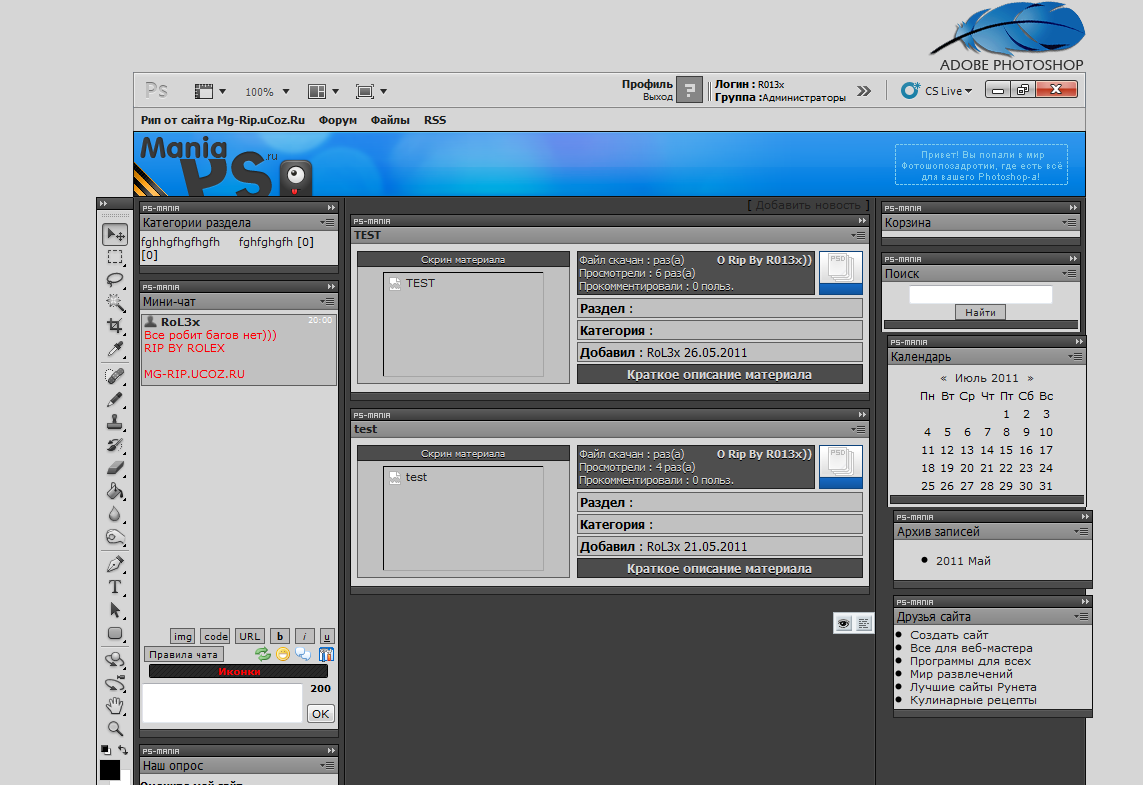Viewport: 1143px width, 785px height.
Task: Select the Move tool
Action: [x=115, y=234]
